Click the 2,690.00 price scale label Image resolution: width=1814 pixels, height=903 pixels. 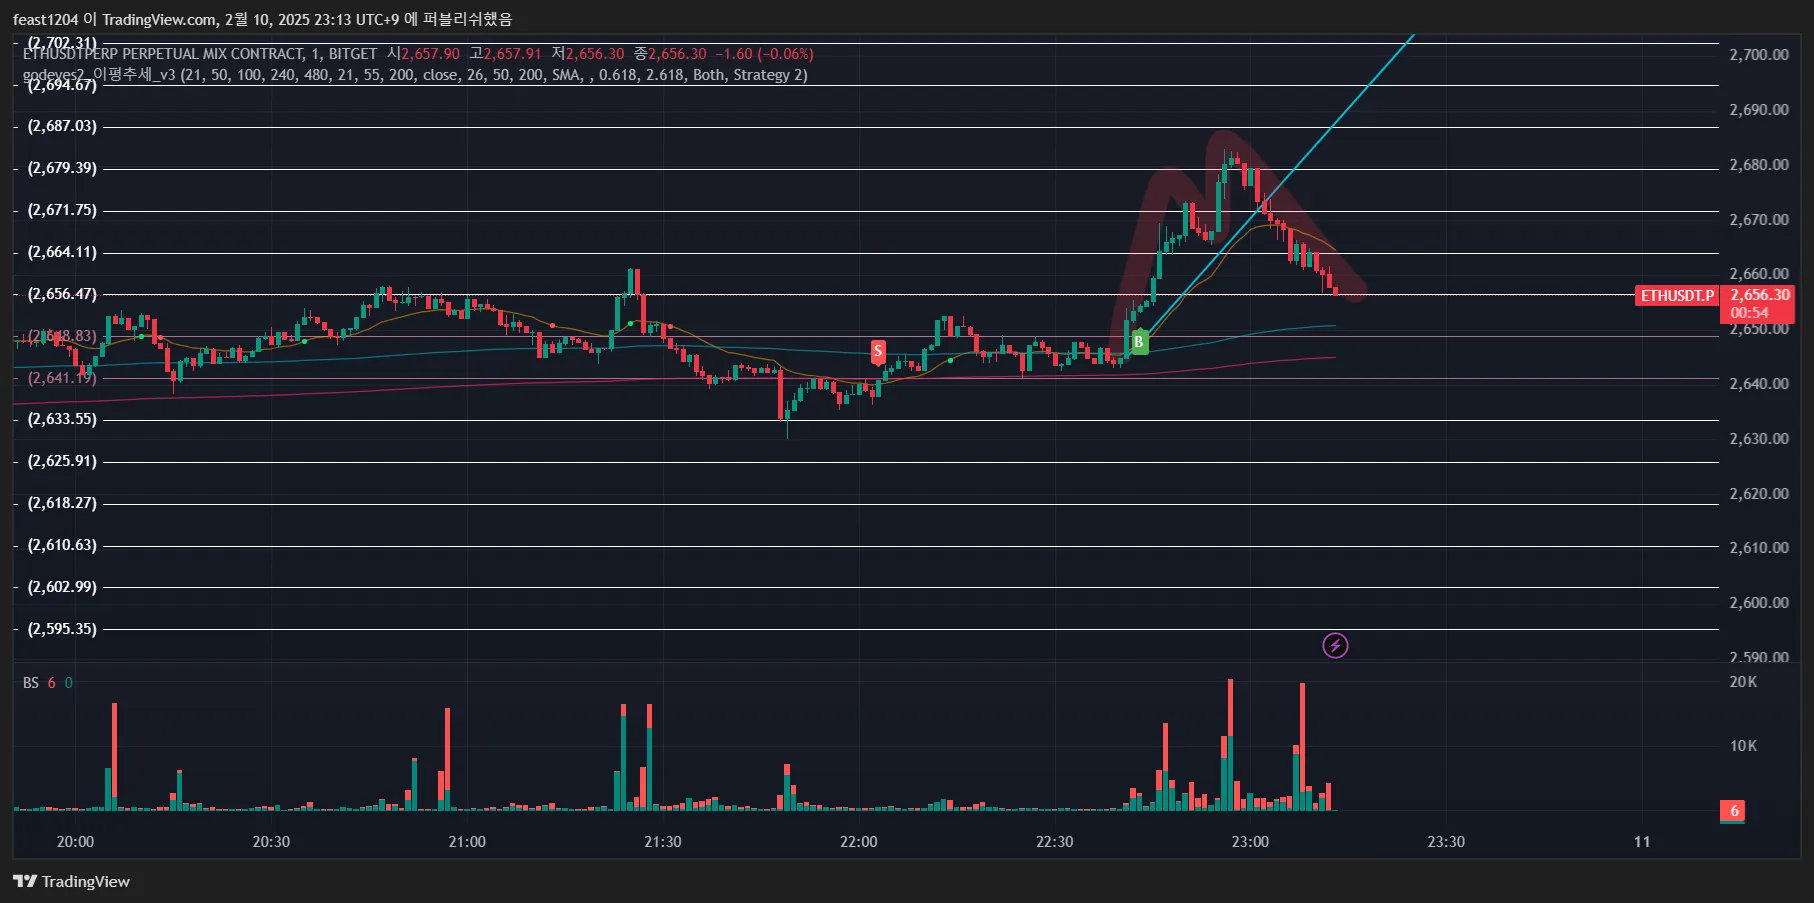(1759, 110)
